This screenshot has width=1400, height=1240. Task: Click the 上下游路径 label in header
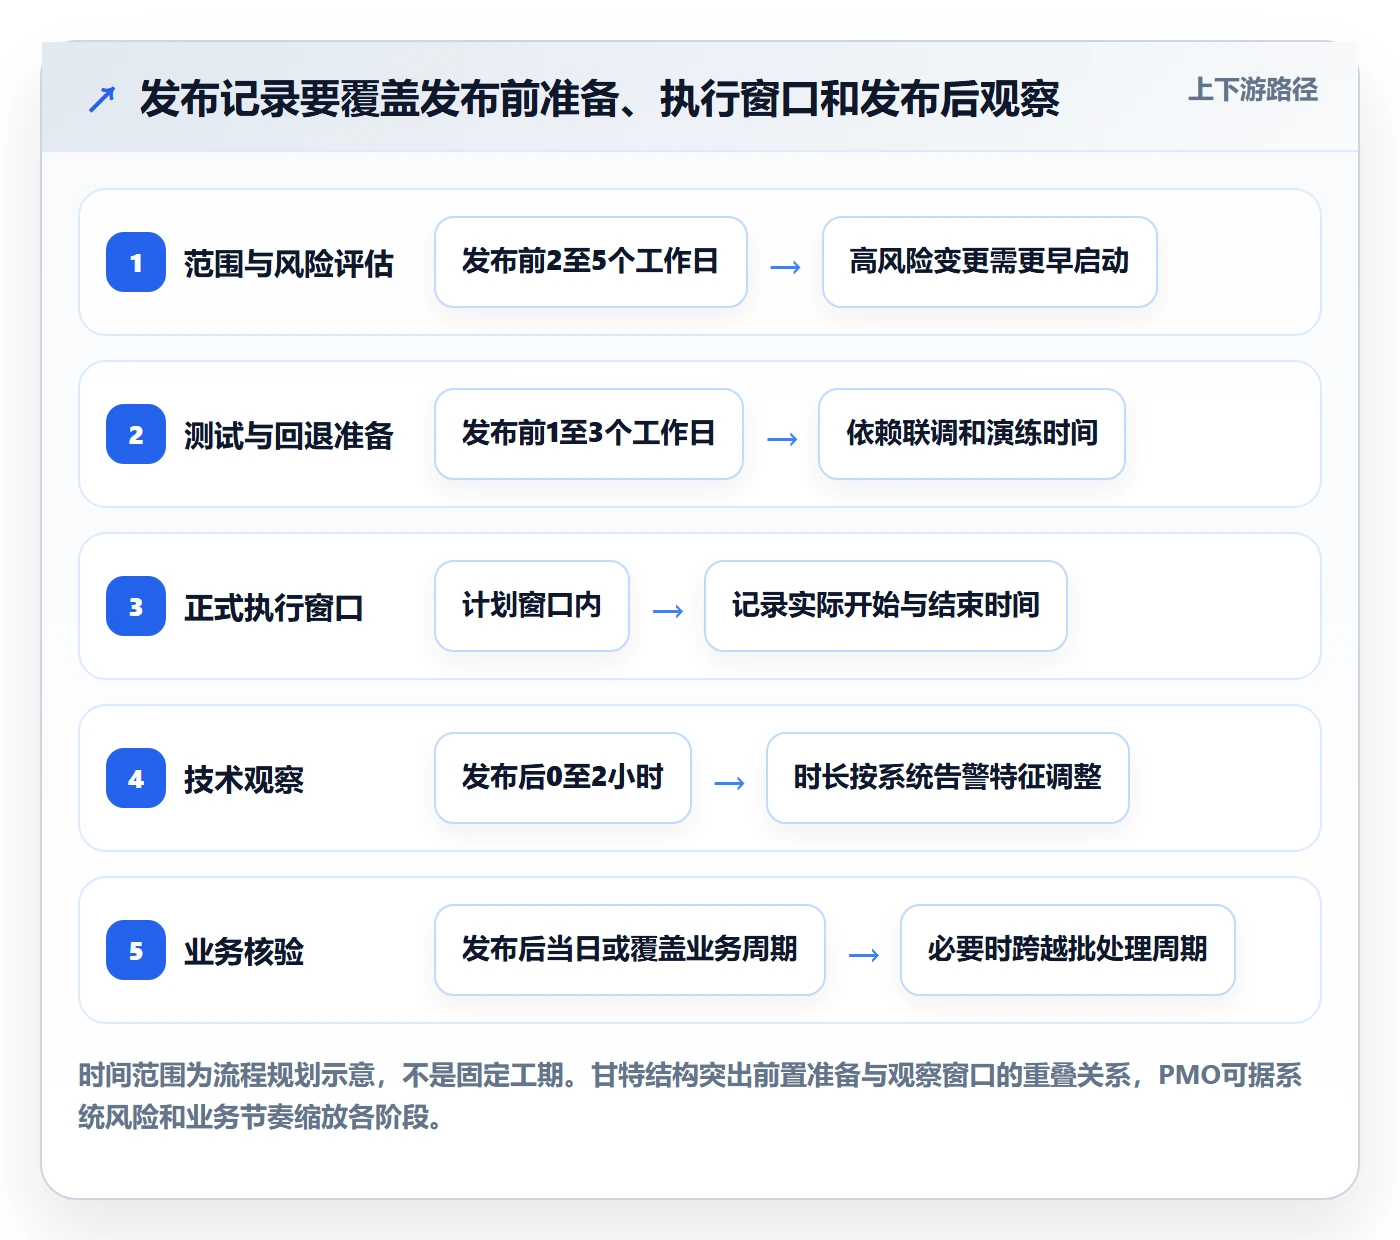[1252, 90]
